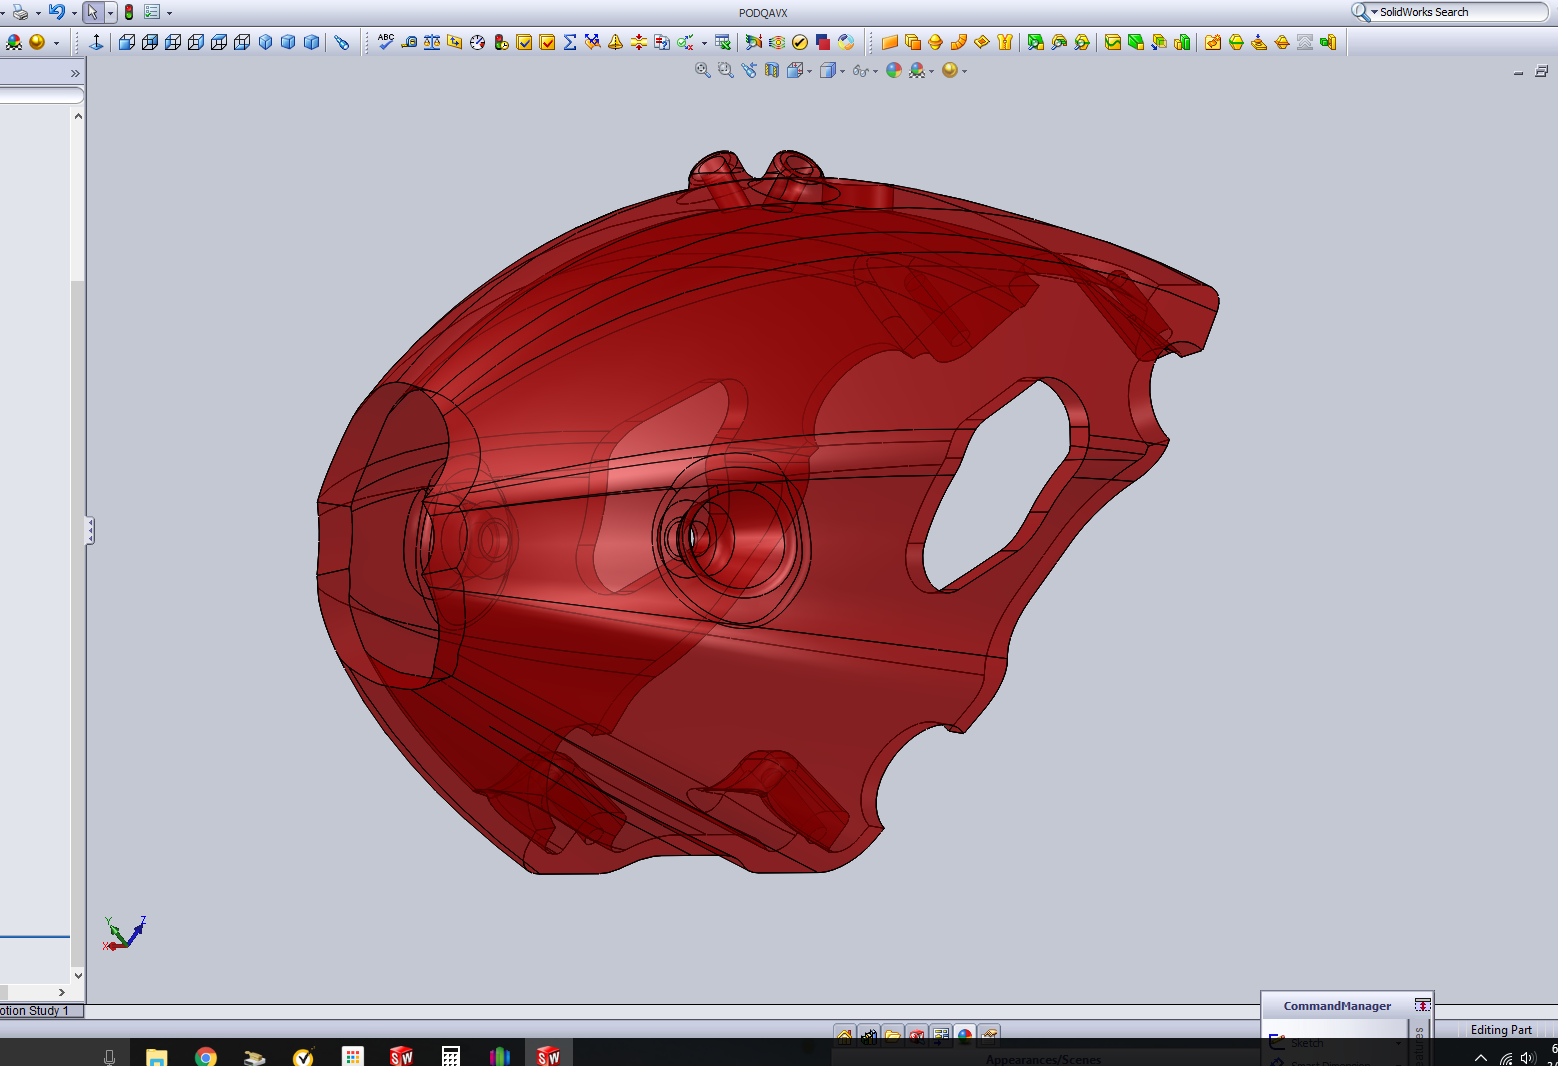Click the left panel scroll up arrow
The image size is (1558, 1066).
pyautogui.click(x=78, y=116)
